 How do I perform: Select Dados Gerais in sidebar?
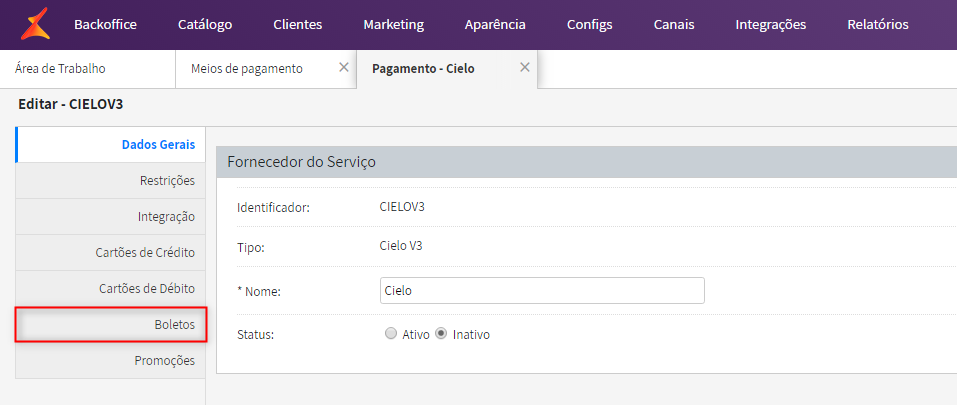point(110,145)
